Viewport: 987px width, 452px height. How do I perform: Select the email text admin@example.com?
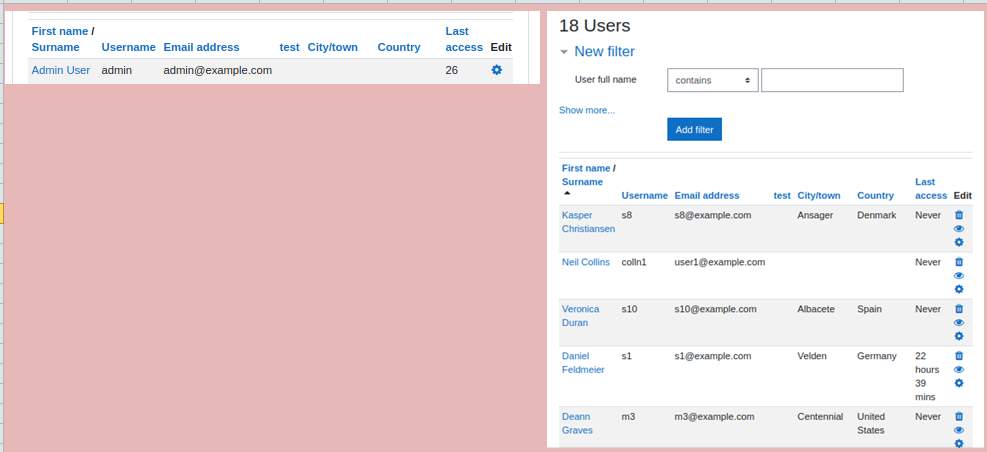pos(218,70)
